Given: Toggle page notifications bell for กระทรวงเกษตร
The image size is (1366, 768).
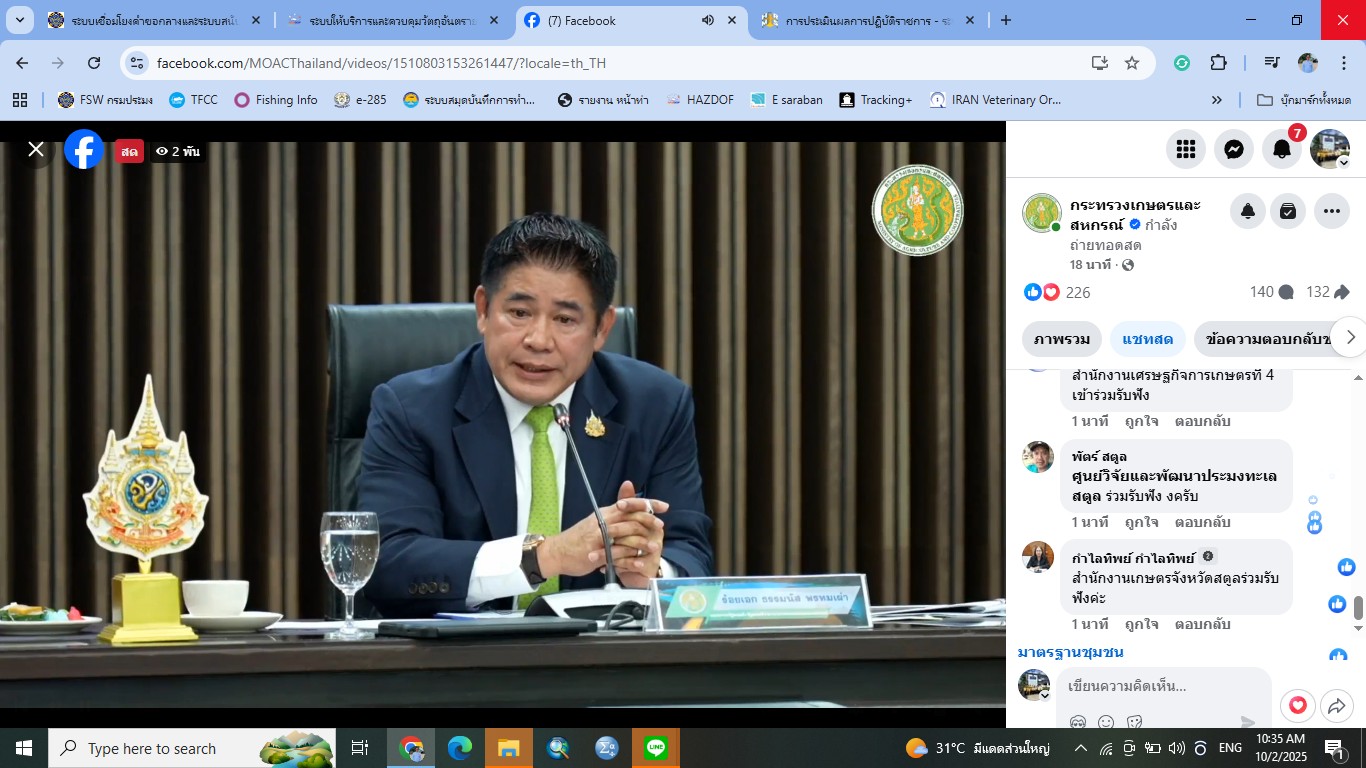Looking at the screenshot, I should [x=1248, y=211].
